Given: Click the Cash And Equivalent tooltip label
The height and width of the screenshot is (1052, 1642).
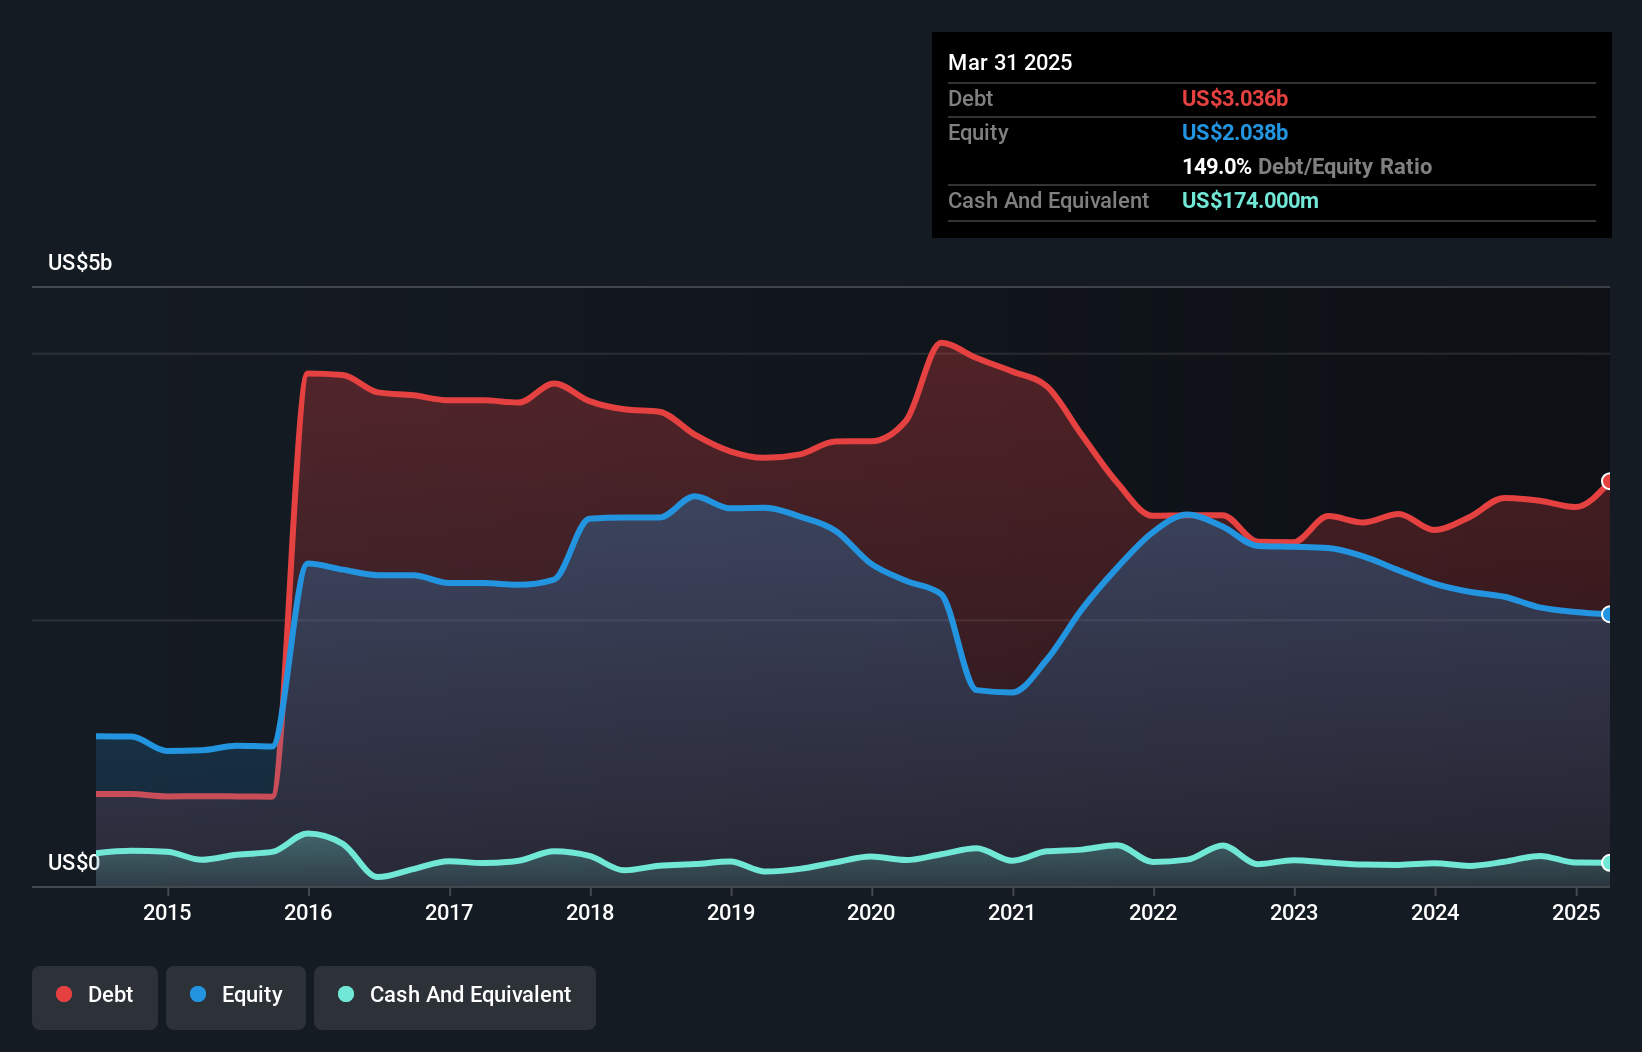Looking at the screenshot, I should coord(1048,200).
